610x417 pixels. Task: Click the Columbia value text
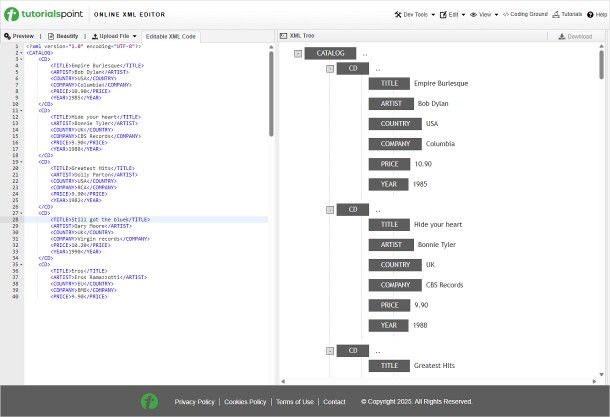(440, 144)
